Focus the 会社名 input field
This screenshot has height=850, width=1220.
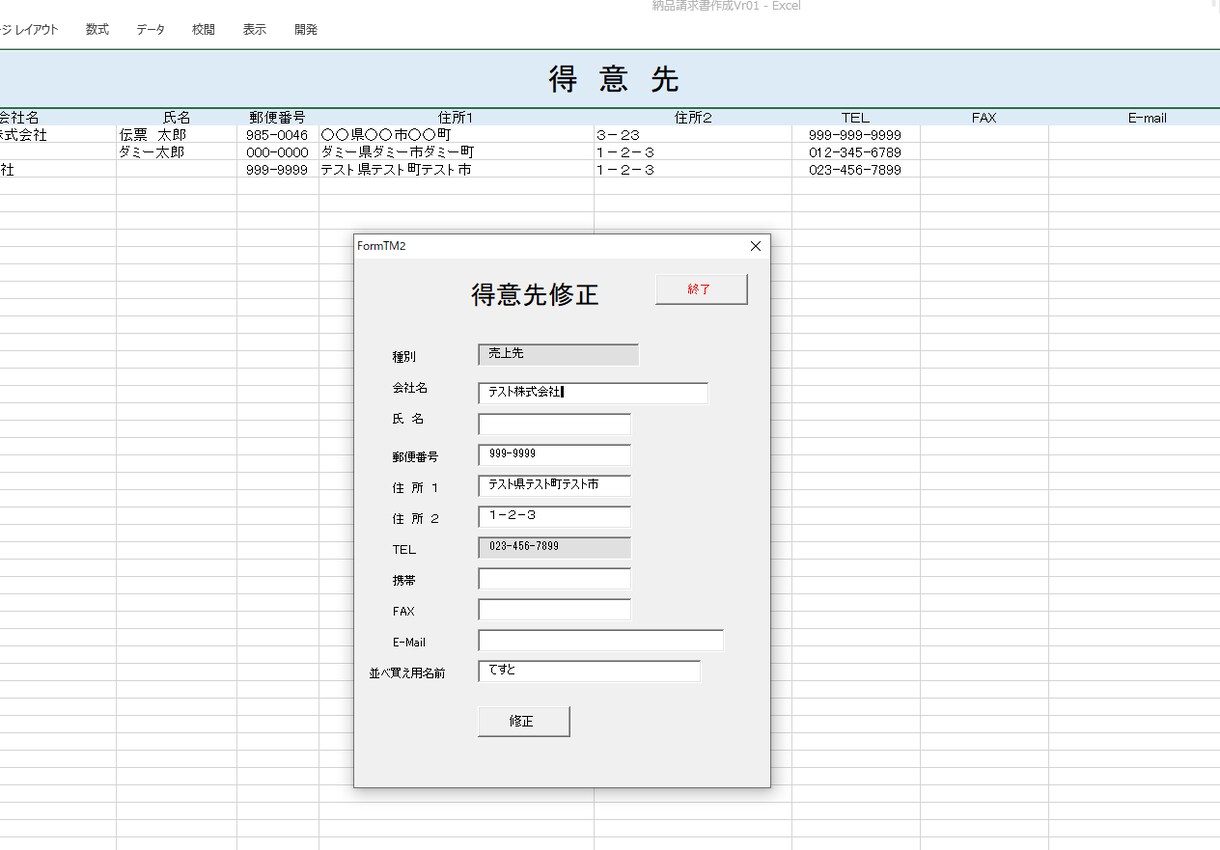click(593, 393)
